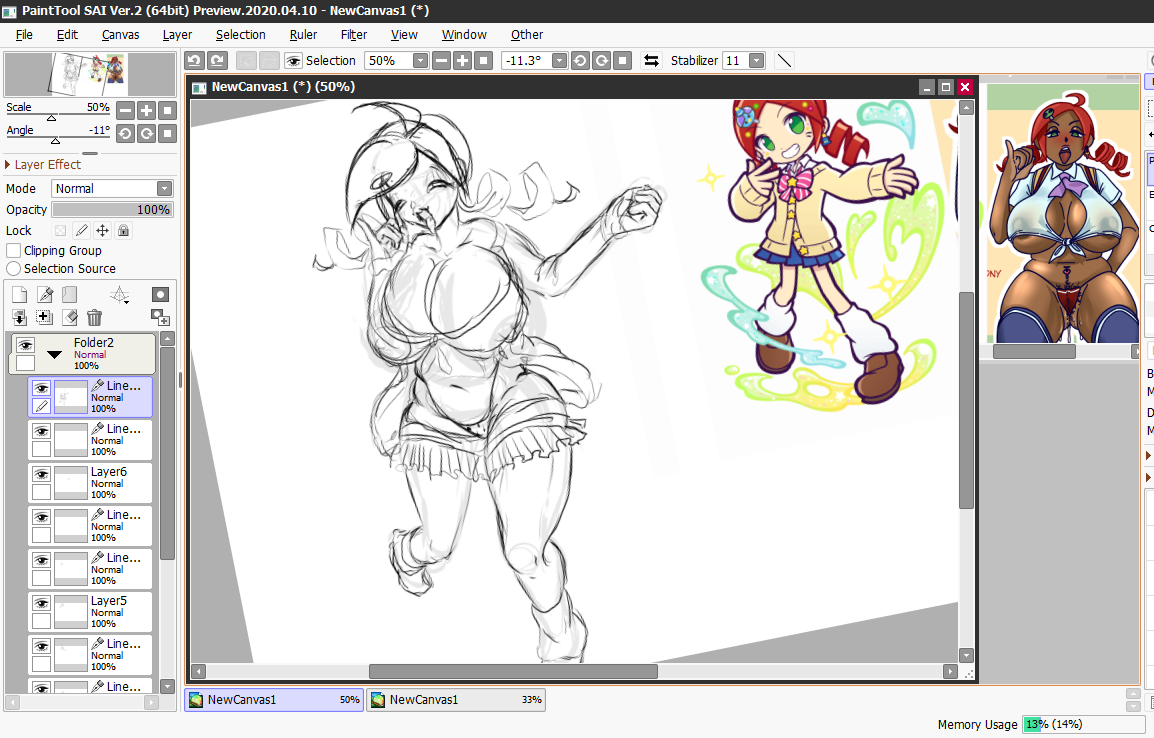Open the View menu
1154x738 pixels.
[x=404, y=35]
